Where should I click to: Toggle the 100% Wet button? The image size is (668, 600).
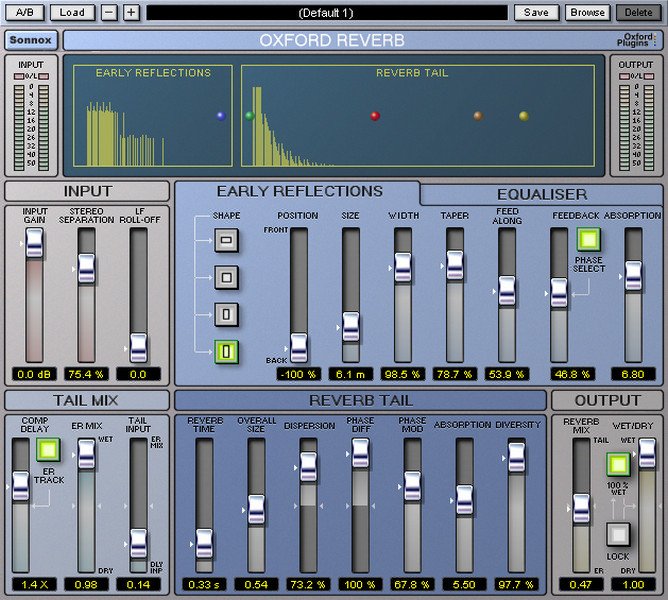pos(617,463)
